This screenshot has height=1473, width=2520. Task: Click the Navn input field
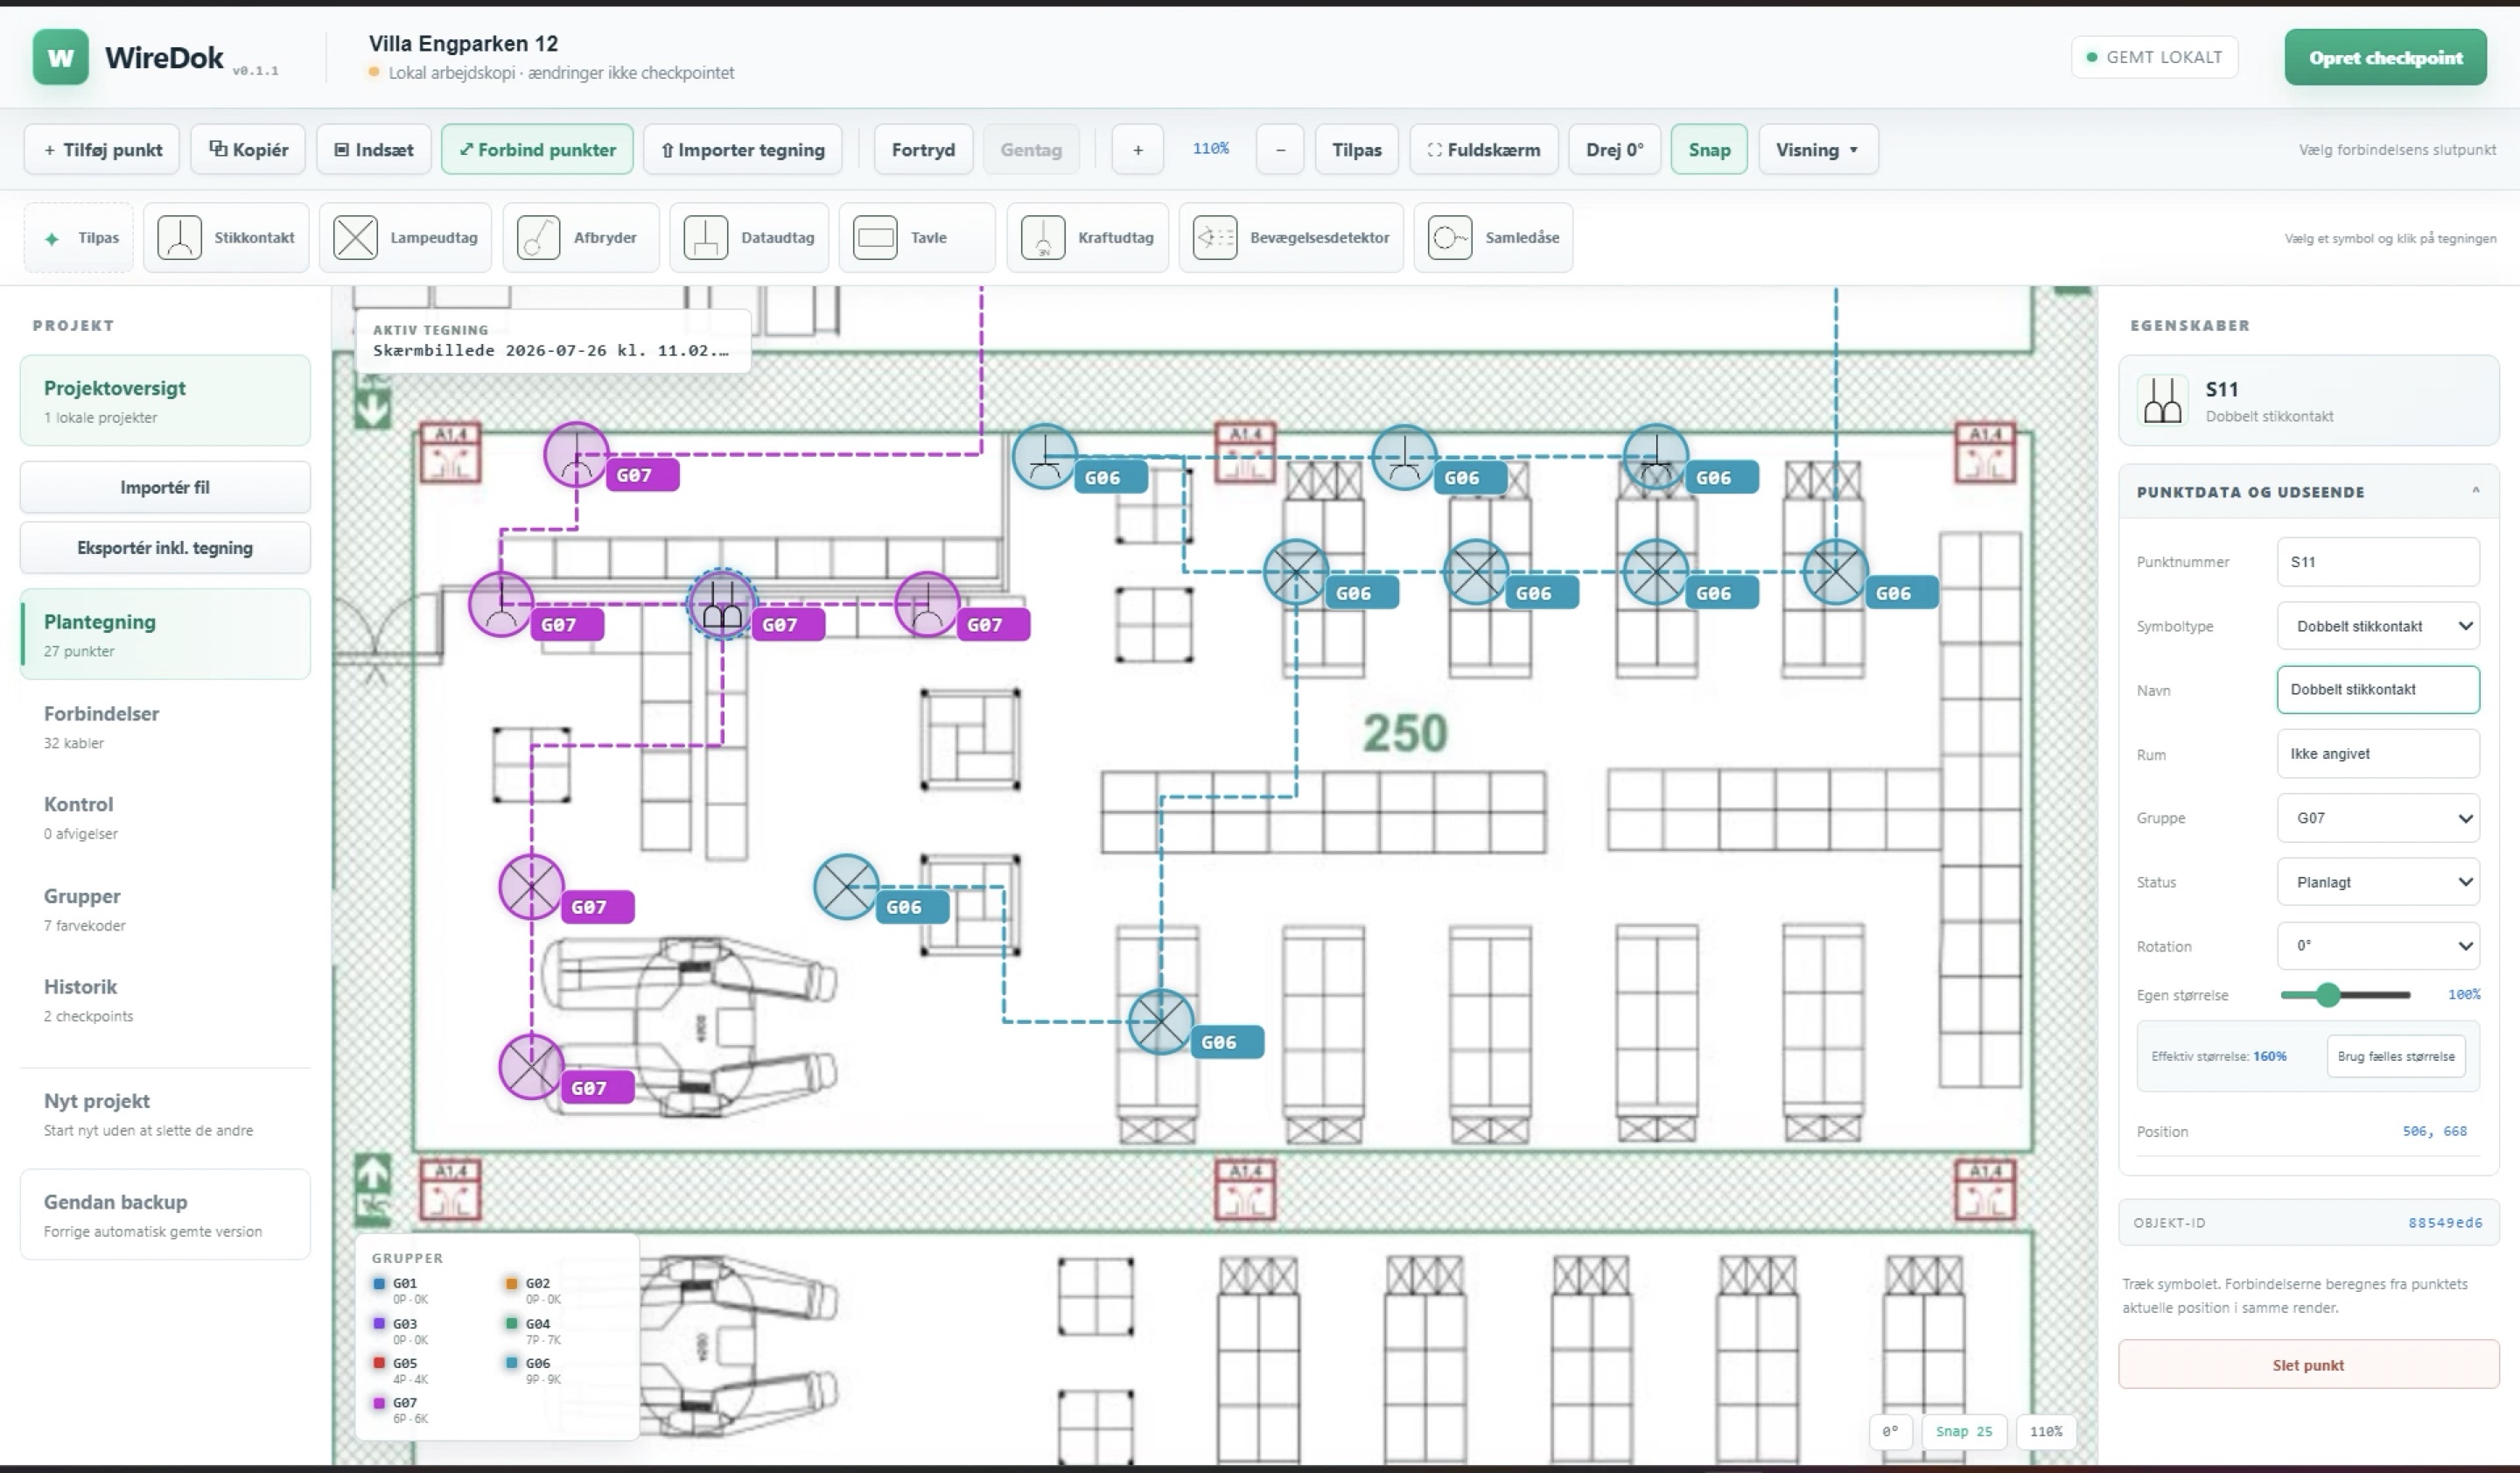pyautogui.click(x=2378, y=690)
